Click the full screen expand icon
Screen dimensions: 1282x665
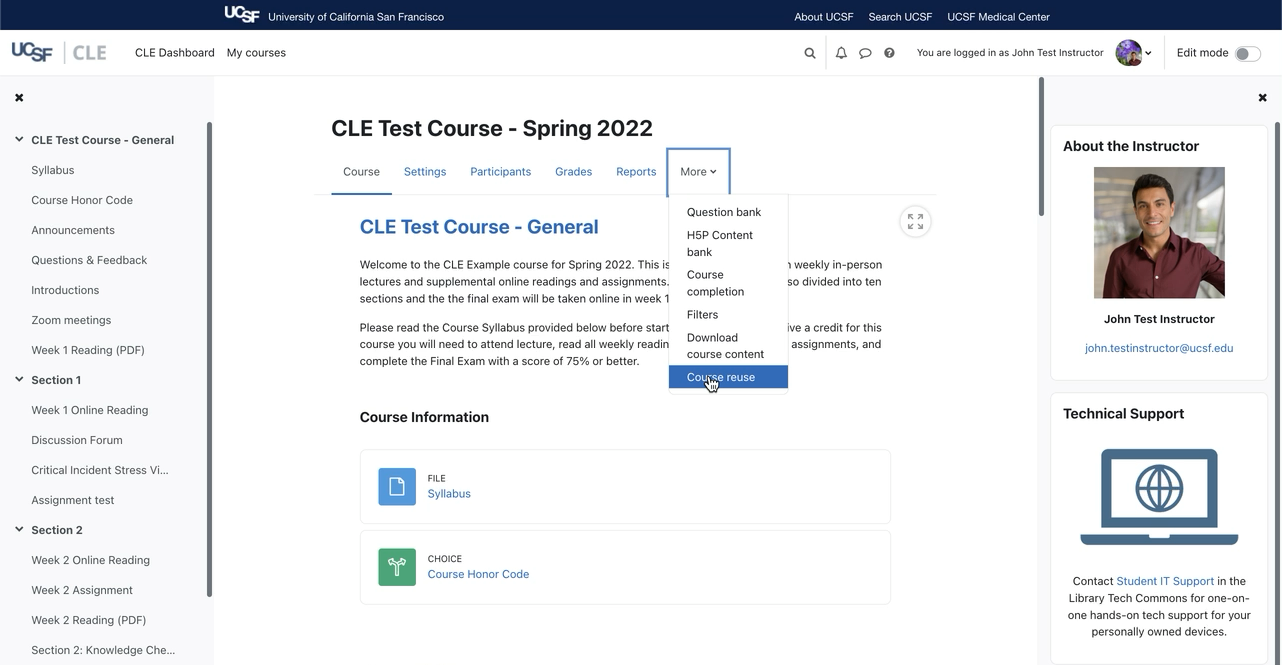pyautogui.click(x=915, y=222)
